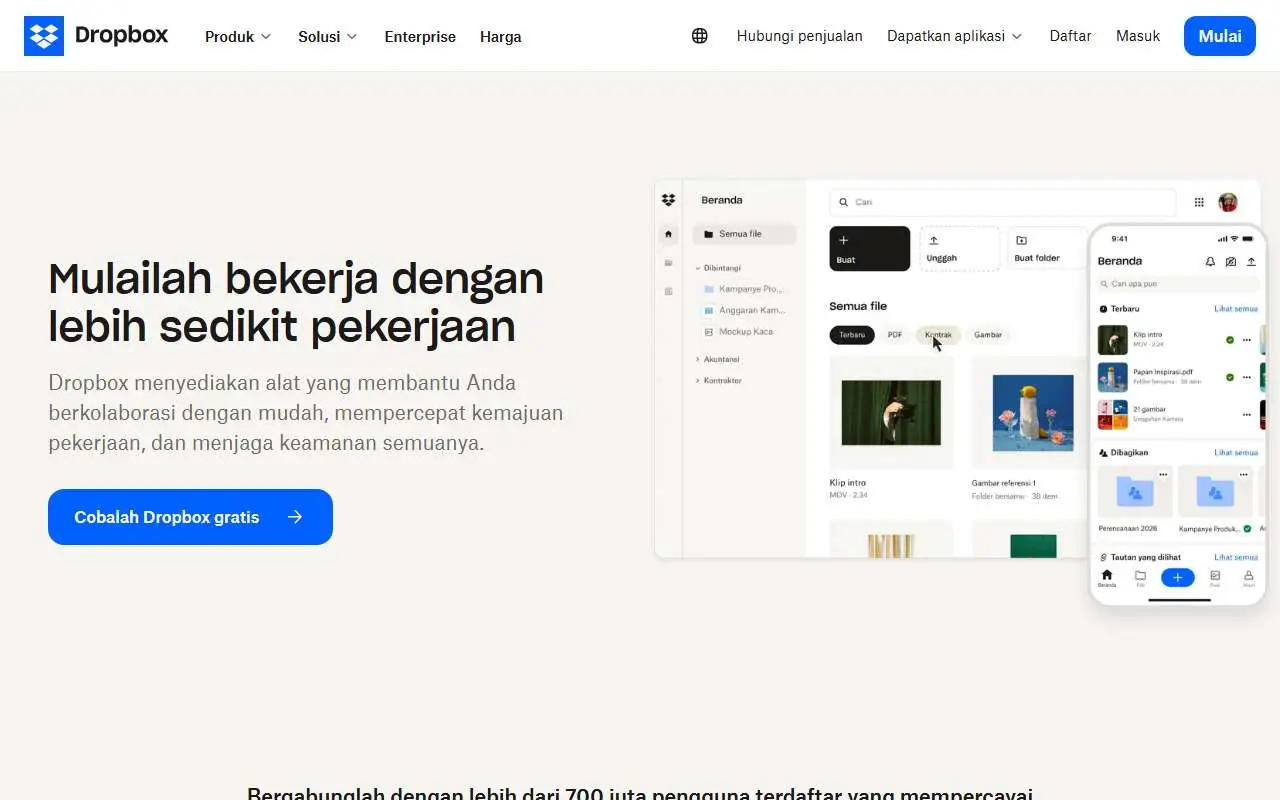The height and width of the screenshot is (800, 1280).
Task: Tap the Cari apa pun search field
Action: (x=1177, y=284)
